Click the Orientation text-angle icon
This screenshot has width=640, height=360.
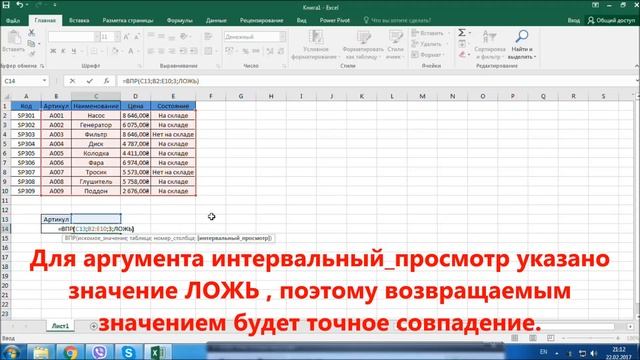pos(184,36)
